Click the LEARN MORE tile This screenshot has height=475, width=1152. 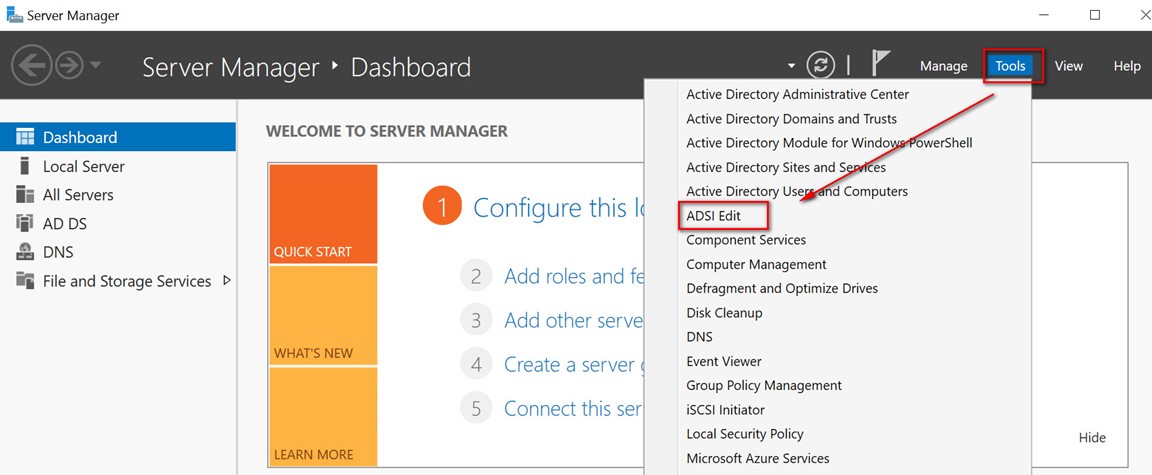(323, 416)
